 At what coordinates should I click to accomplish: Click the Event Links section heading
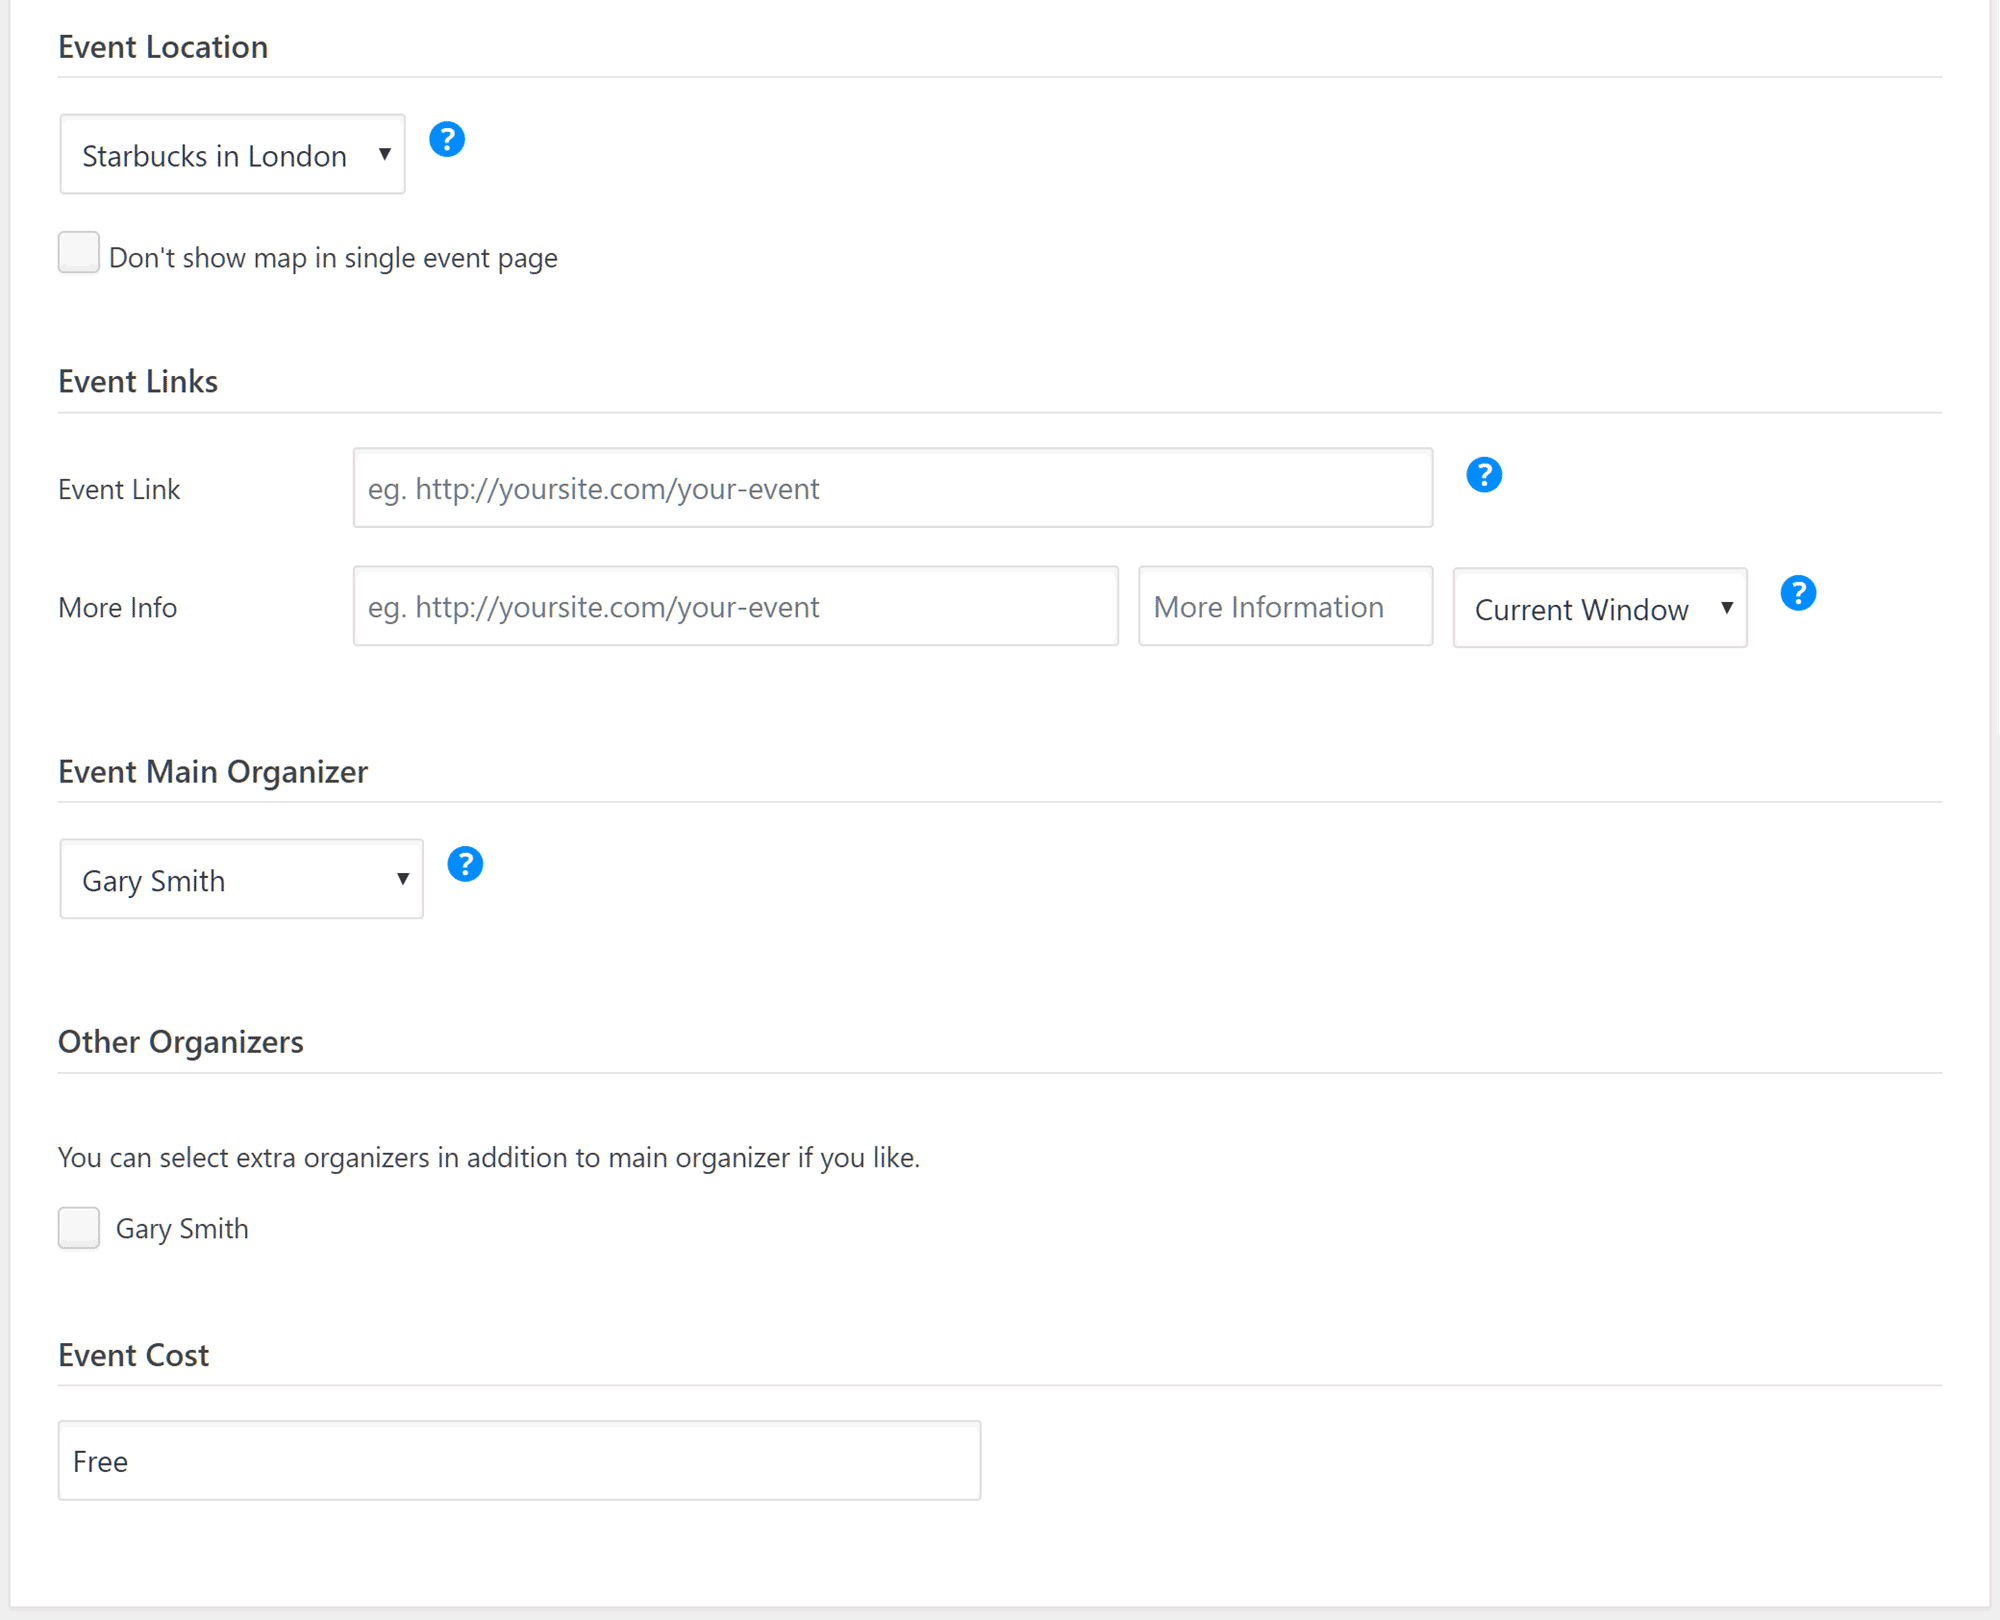138,382
